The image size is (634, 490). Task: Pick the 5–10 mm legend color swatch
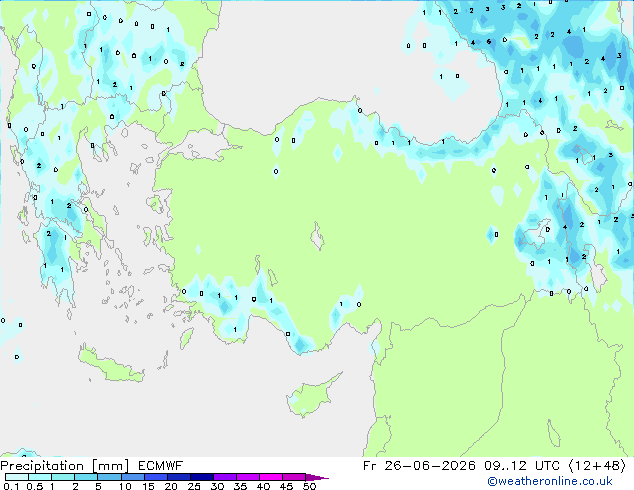point(109,477)
